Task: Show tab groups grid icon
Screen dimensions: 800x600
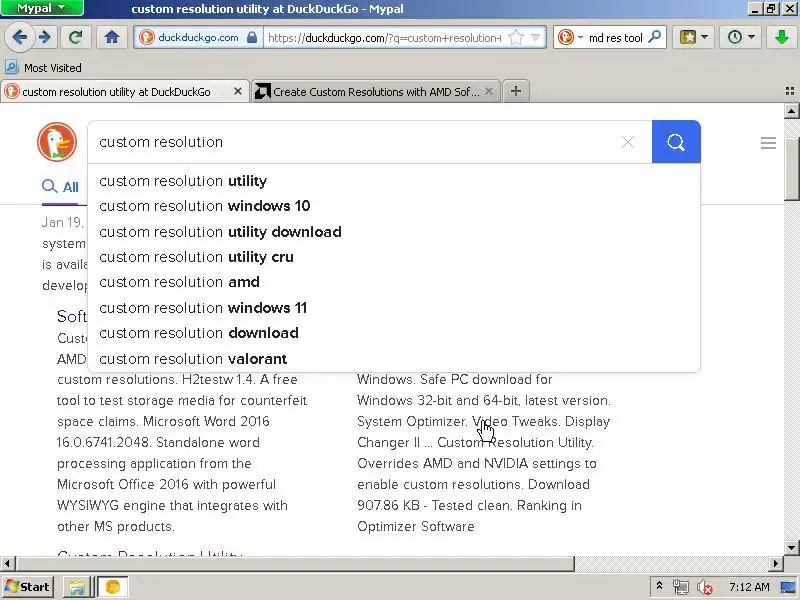Action: (x=790, y=91)
